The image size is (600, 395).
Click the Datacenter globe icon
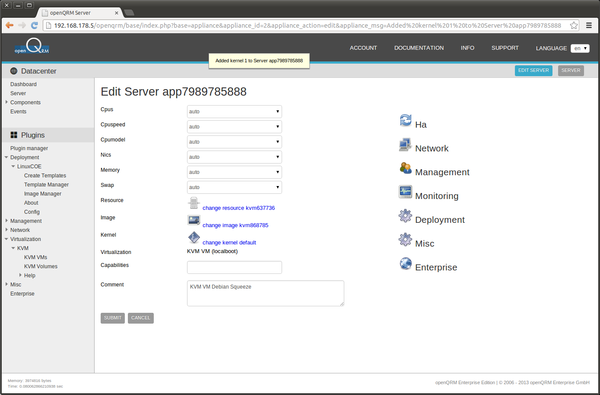(x=14, y=71)
